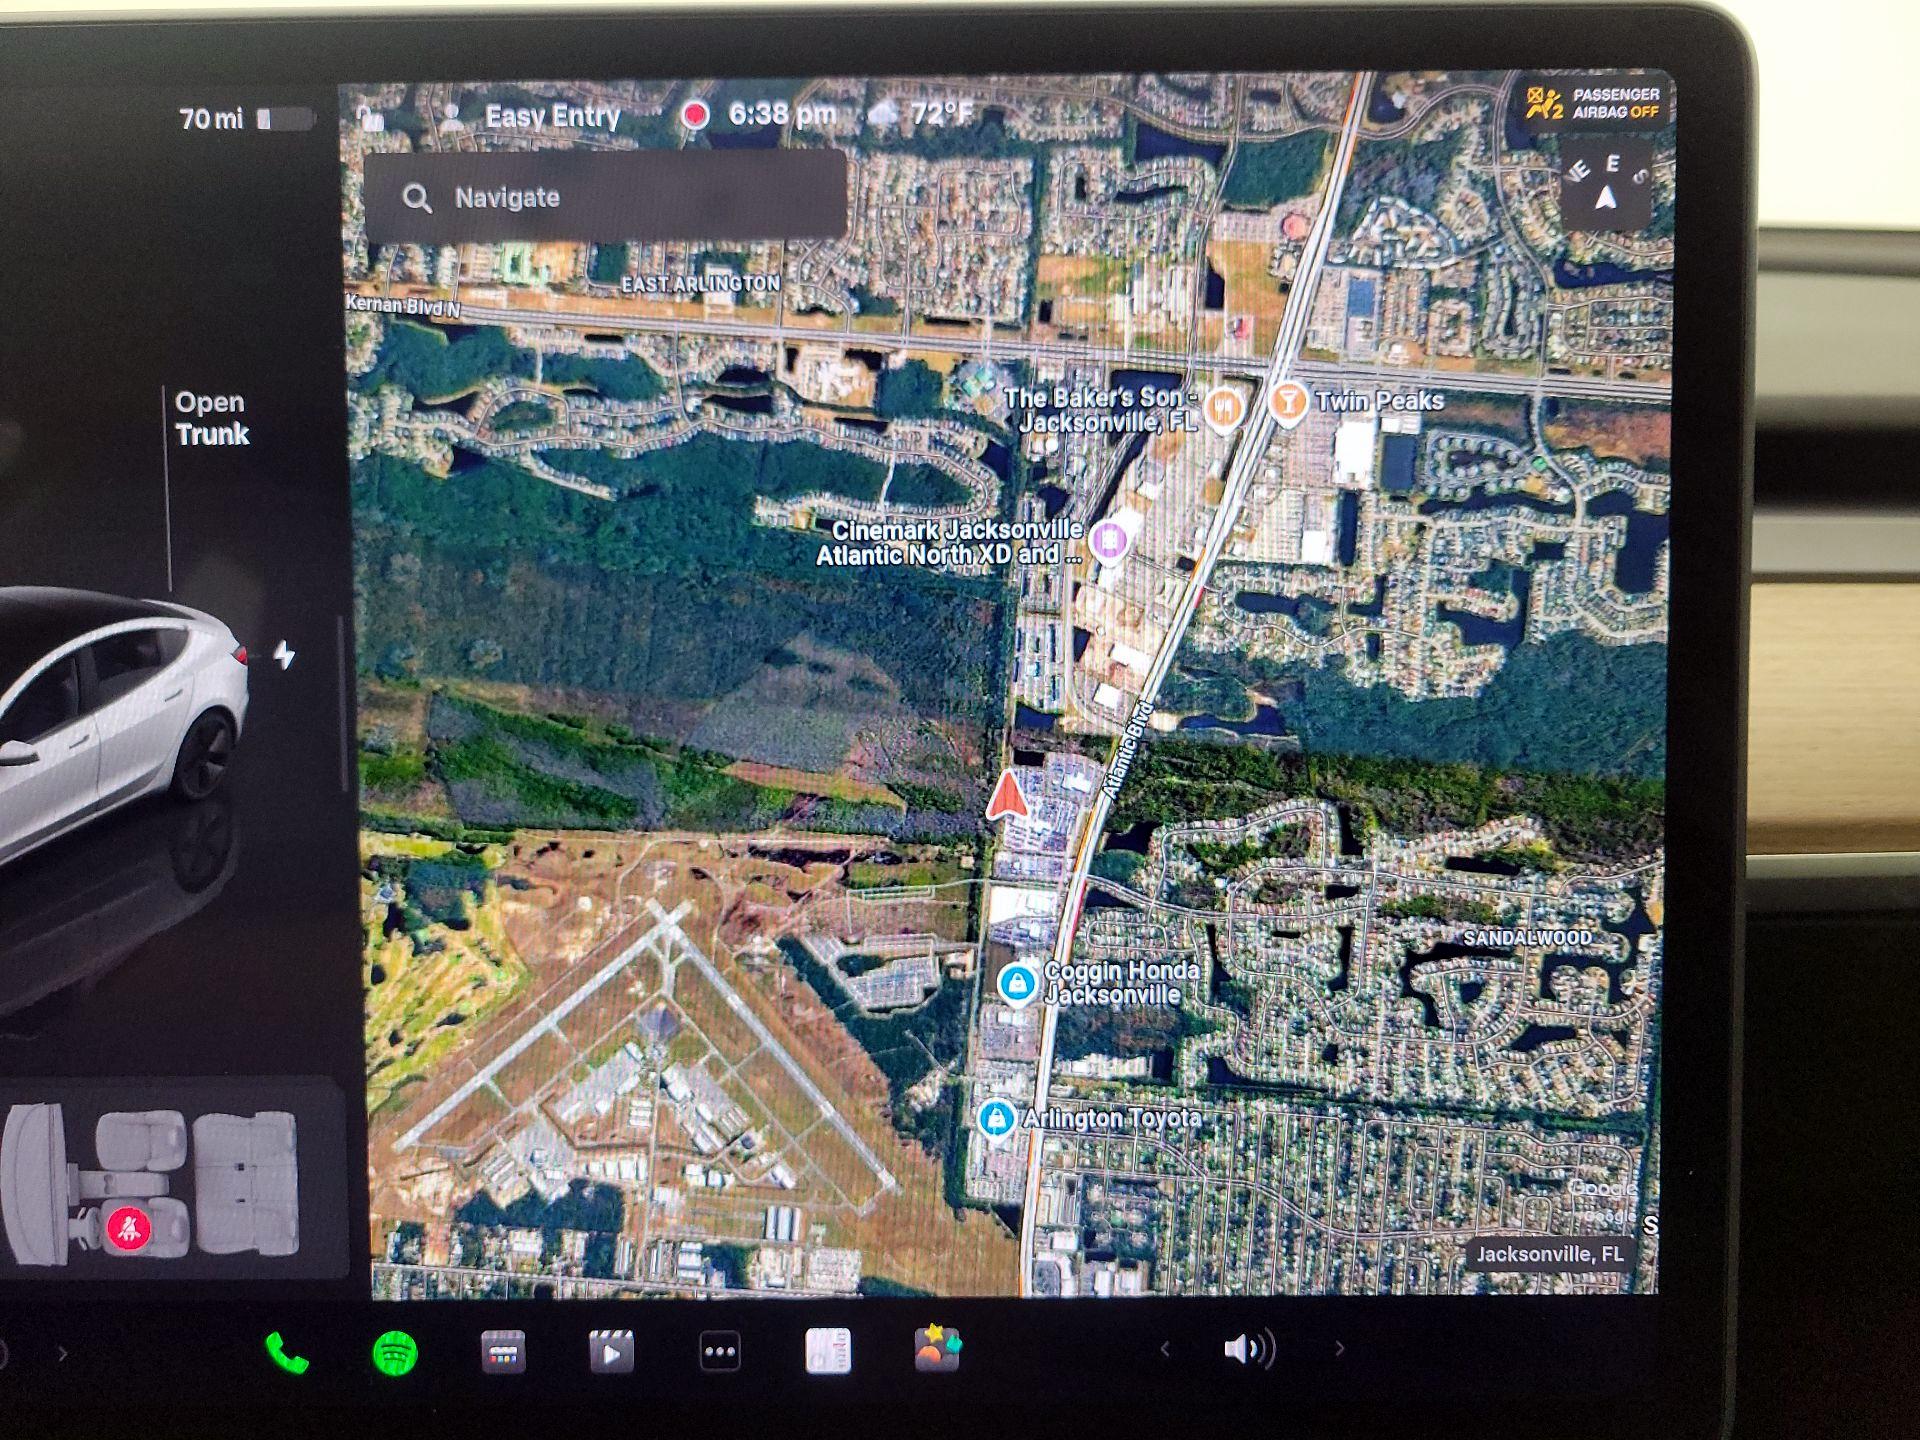Select the Coggin Honda Jacksonville pin

pos(1017,983)
